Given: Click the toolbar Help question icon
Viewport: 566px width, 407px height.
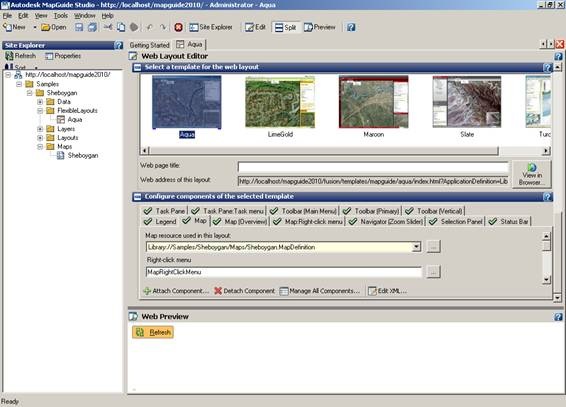Looking at the screenshot, I should [x=351, y=27].
